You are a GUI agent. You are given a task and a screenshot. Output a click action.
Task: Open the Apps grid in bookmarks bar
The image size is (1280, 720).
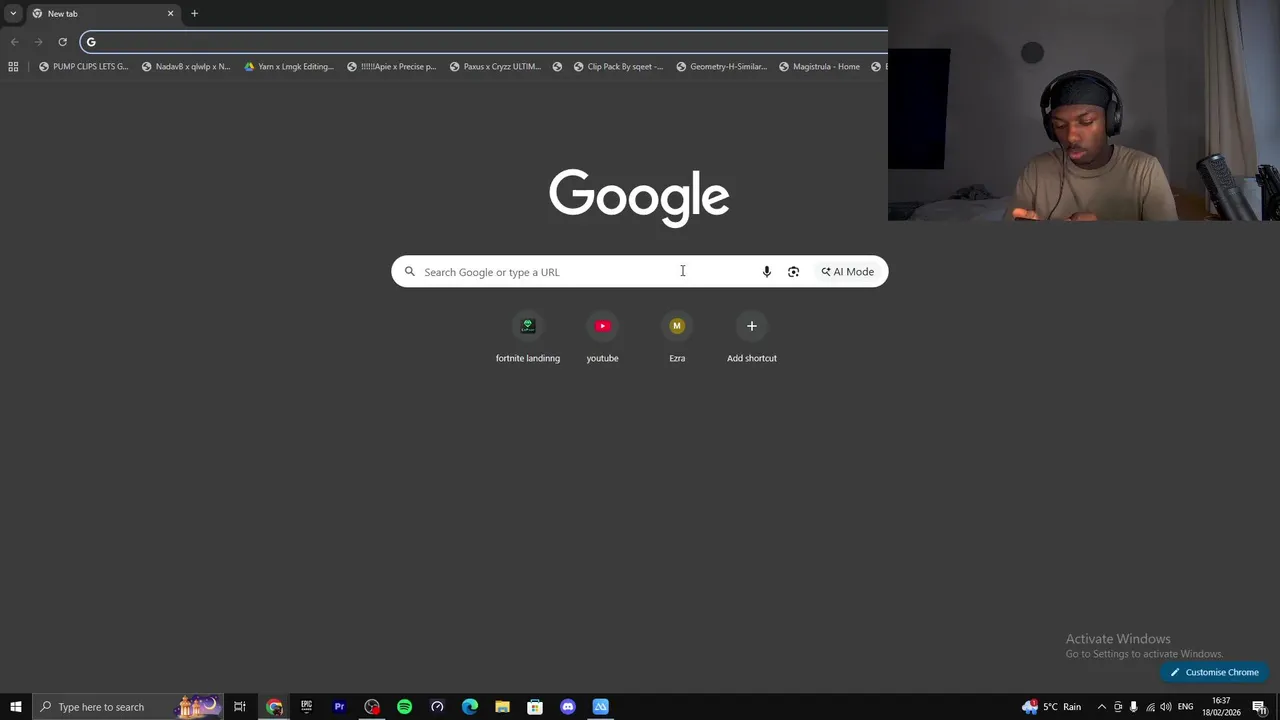[x=13, y=67]
